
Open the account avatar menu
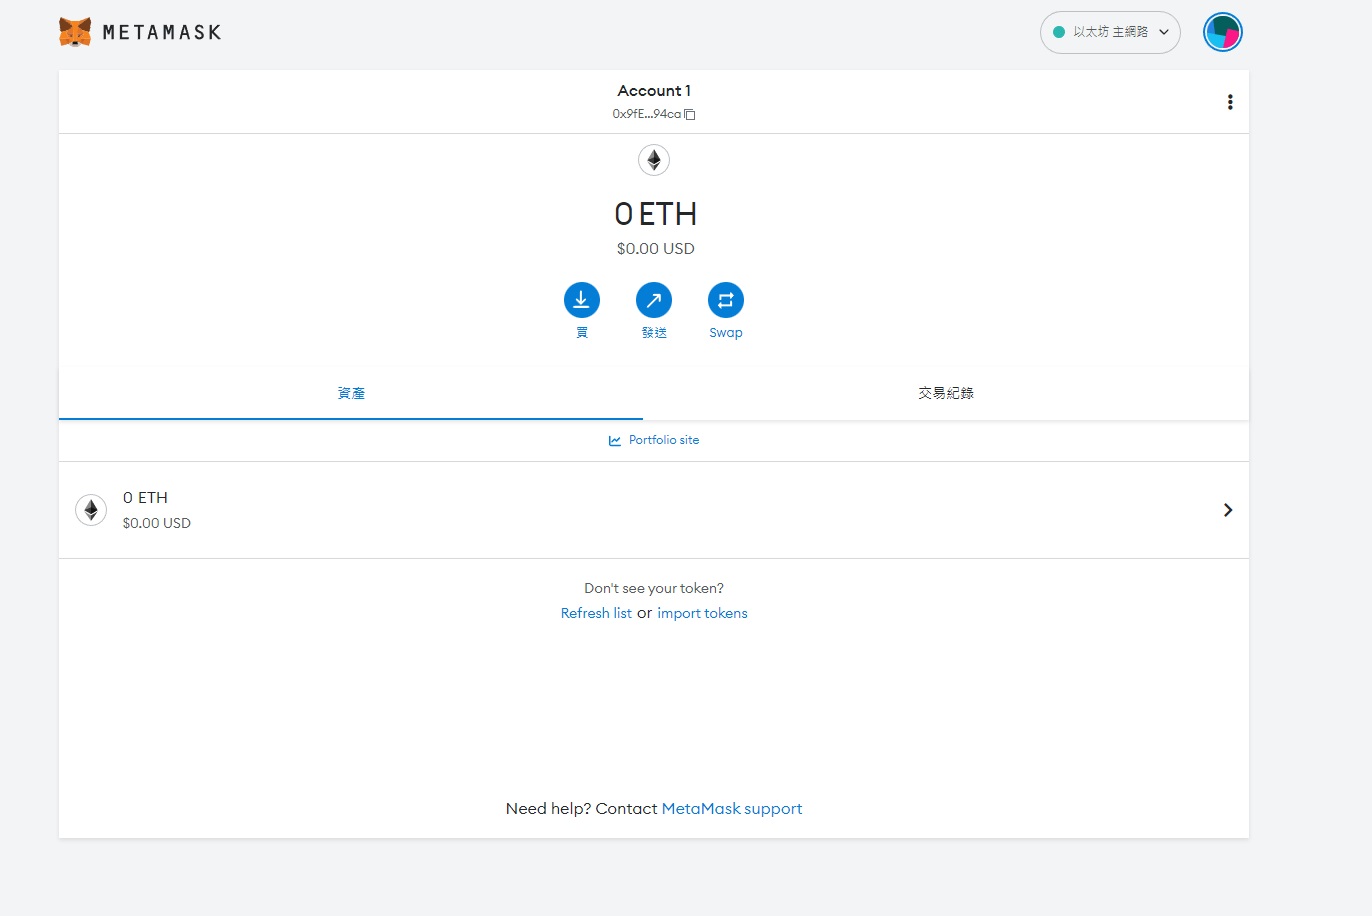point(1222,32)
